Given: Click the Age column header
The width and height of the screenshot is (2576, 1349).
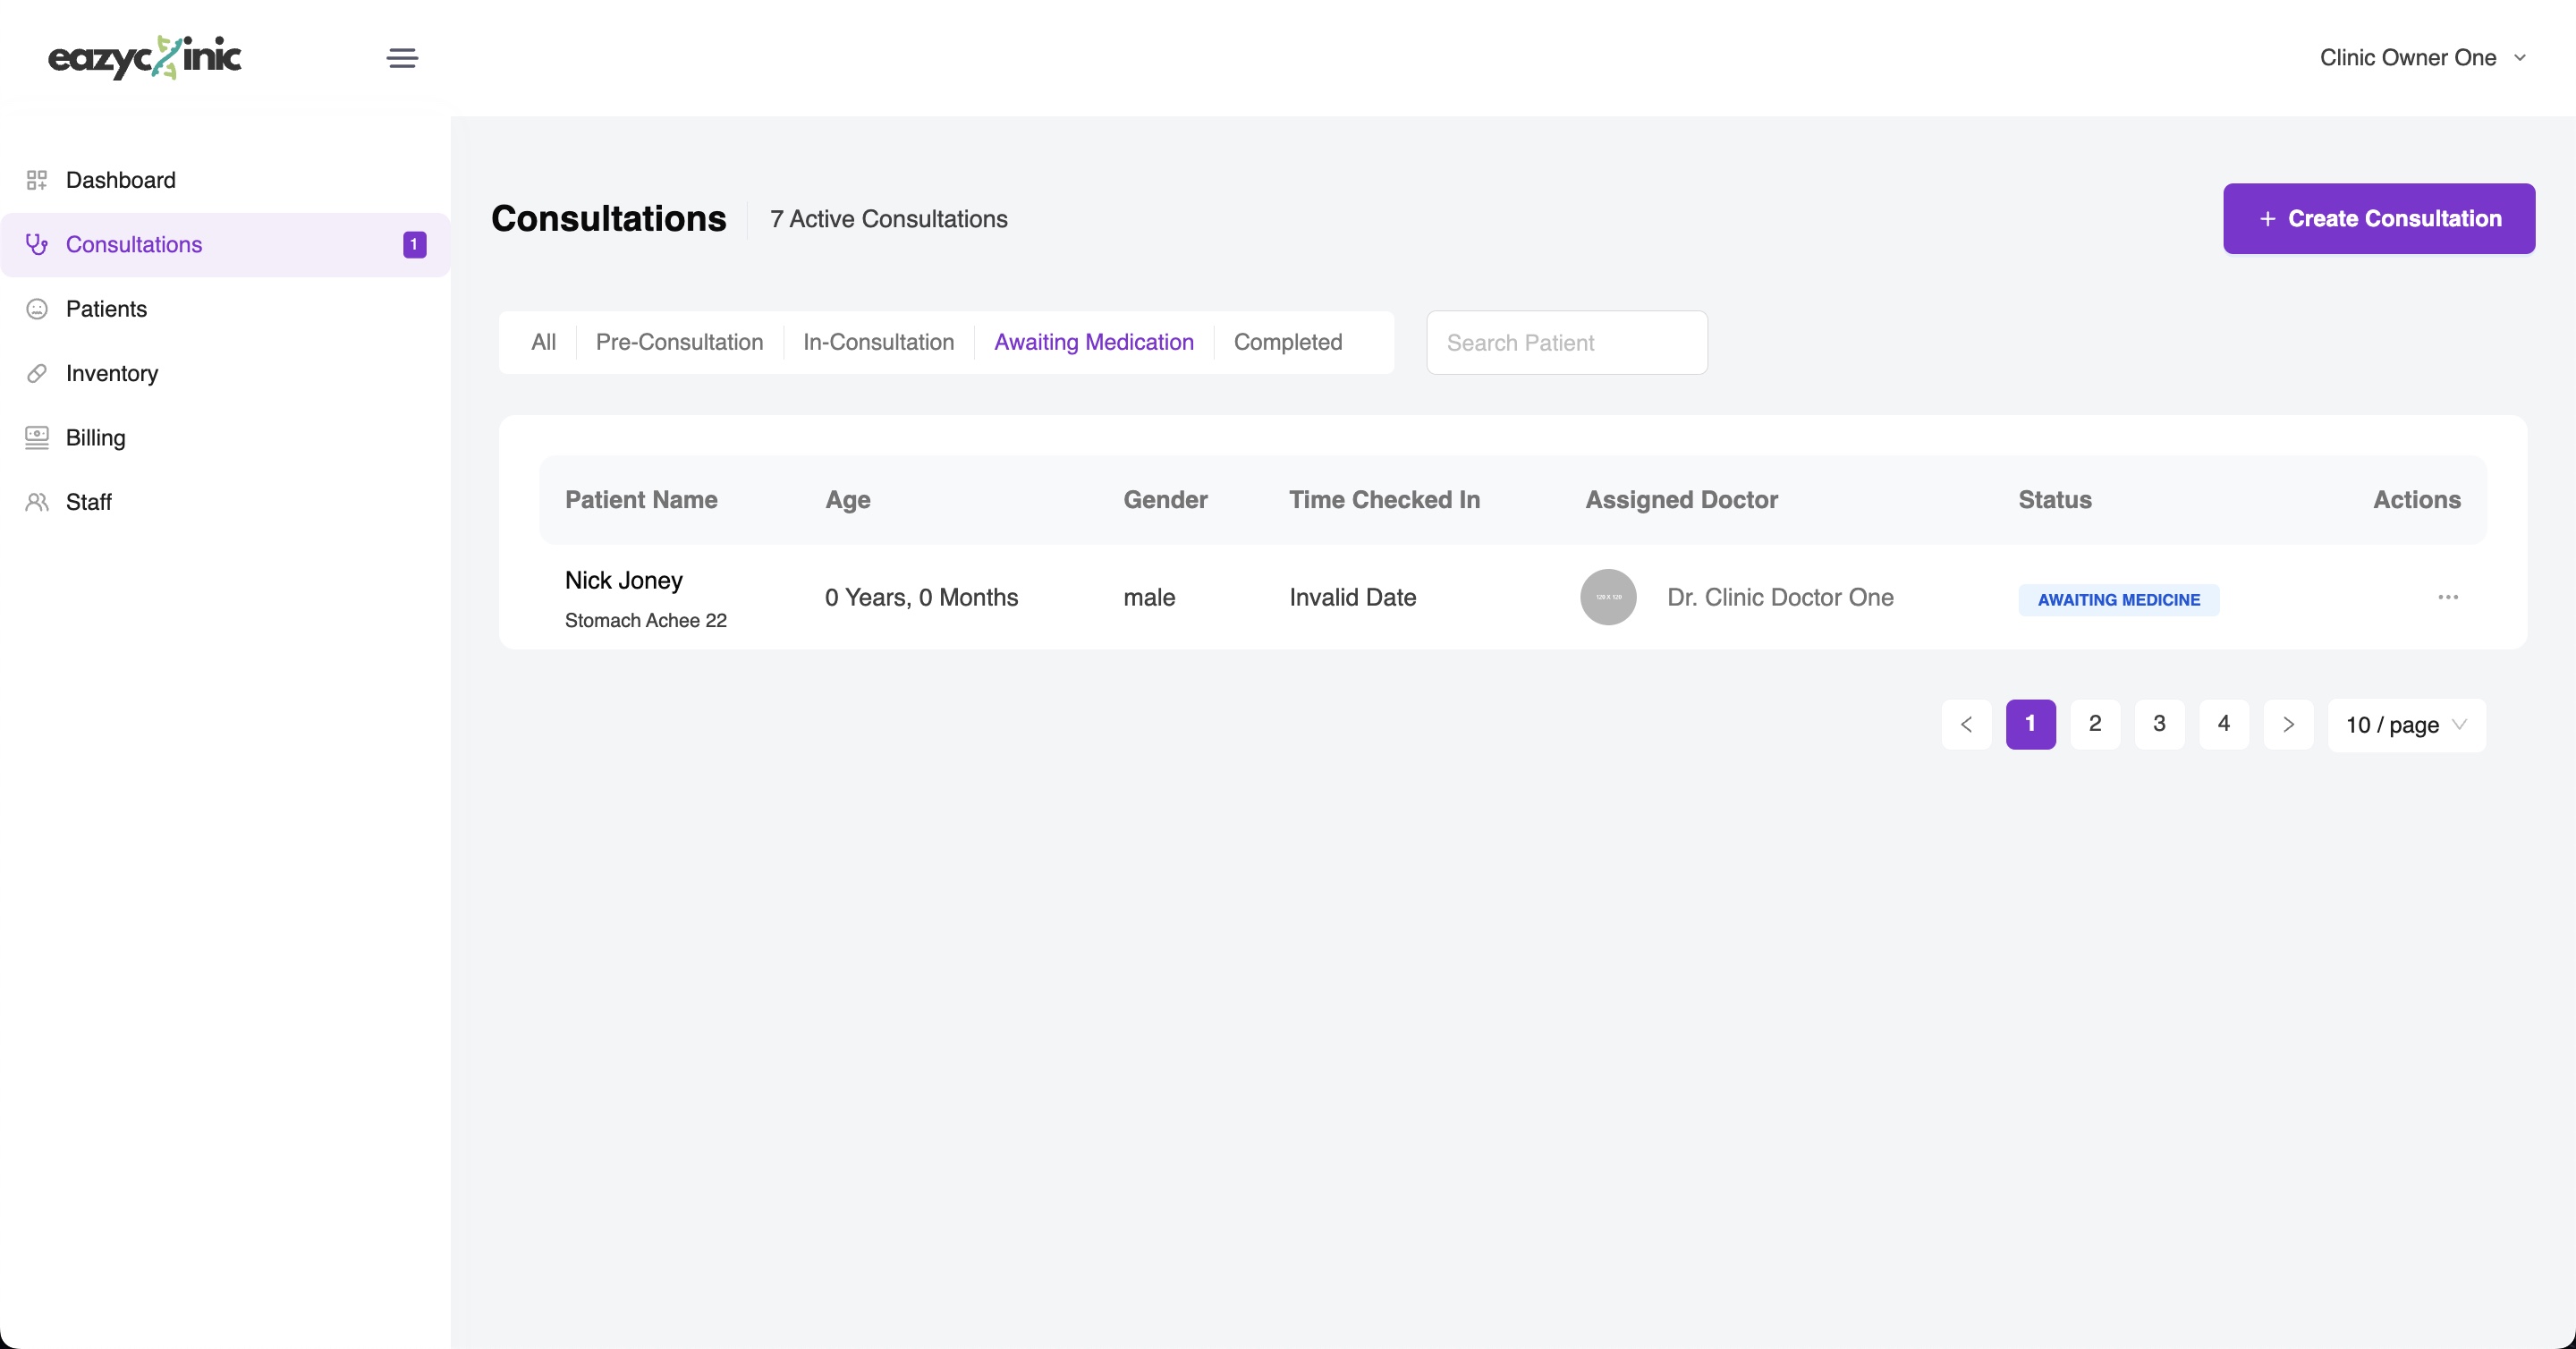Looking at the screenshot, I should [x=848, y=500].
